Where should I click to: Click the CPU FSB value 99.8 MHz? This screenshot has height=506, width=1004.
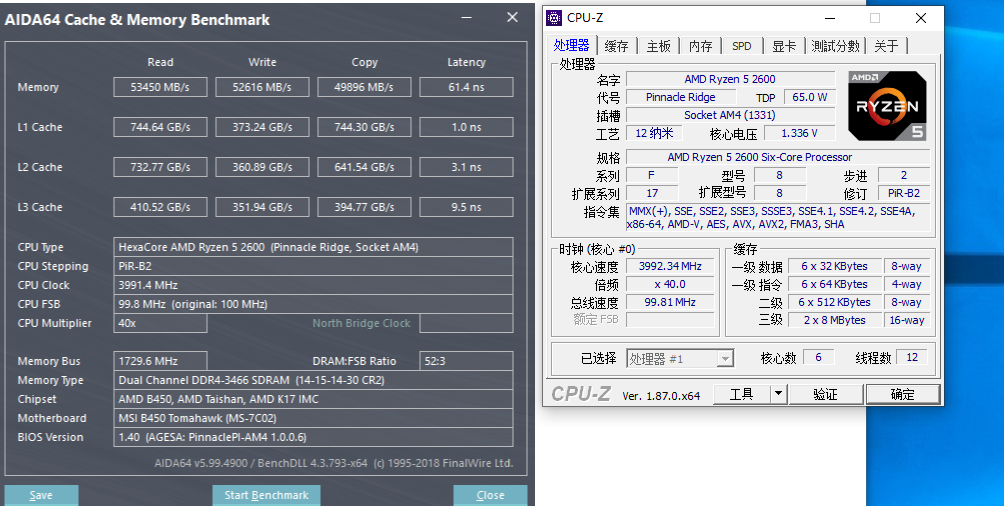click(x=313, y=304)
